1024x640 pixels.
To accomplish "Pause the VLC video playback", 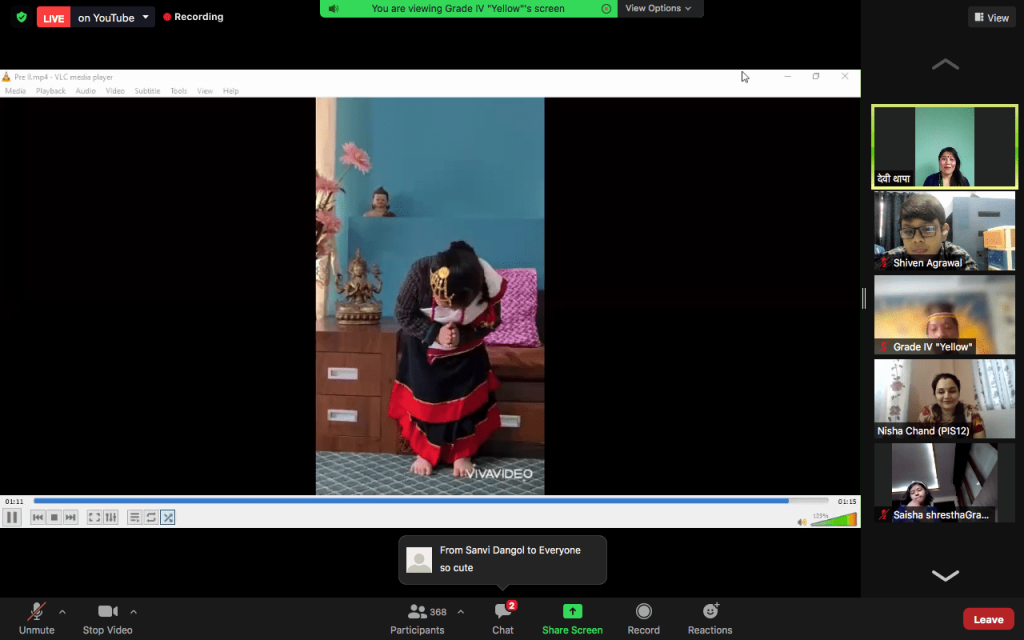I will pyautogui.click(x=12, y=517).
